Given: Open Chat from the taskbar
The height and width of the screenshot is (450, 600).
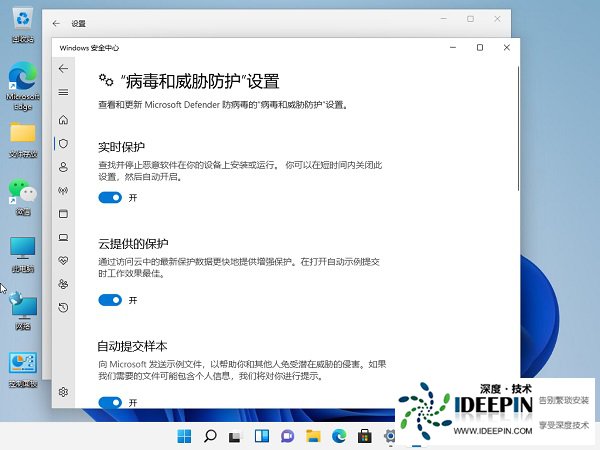Looking at the screenshot, I should 287,436.
